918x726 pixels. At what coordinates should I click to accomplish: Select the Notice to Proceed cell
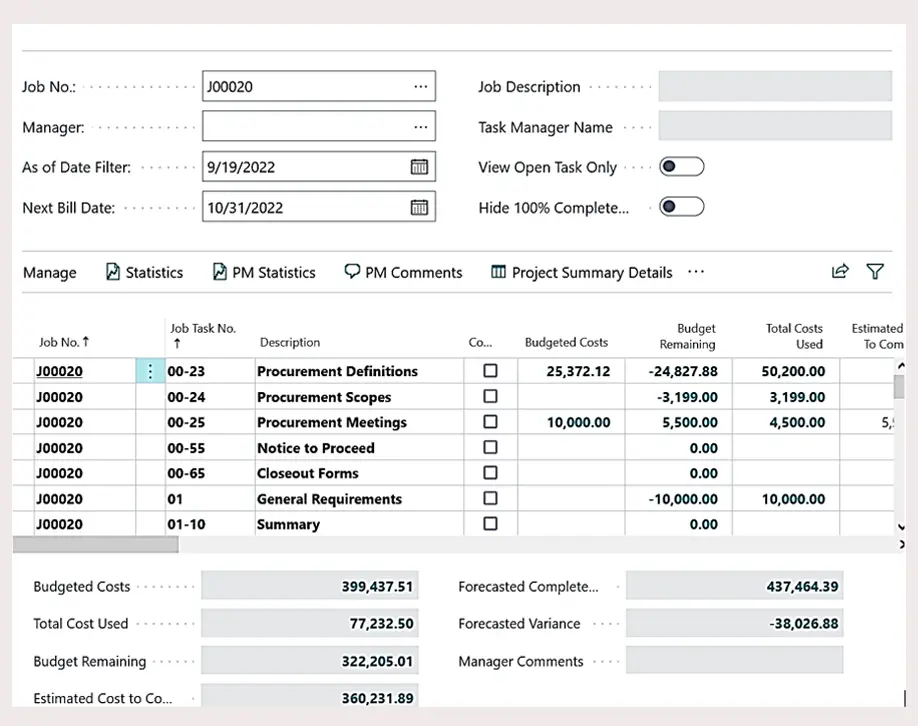tap(359, 448)
